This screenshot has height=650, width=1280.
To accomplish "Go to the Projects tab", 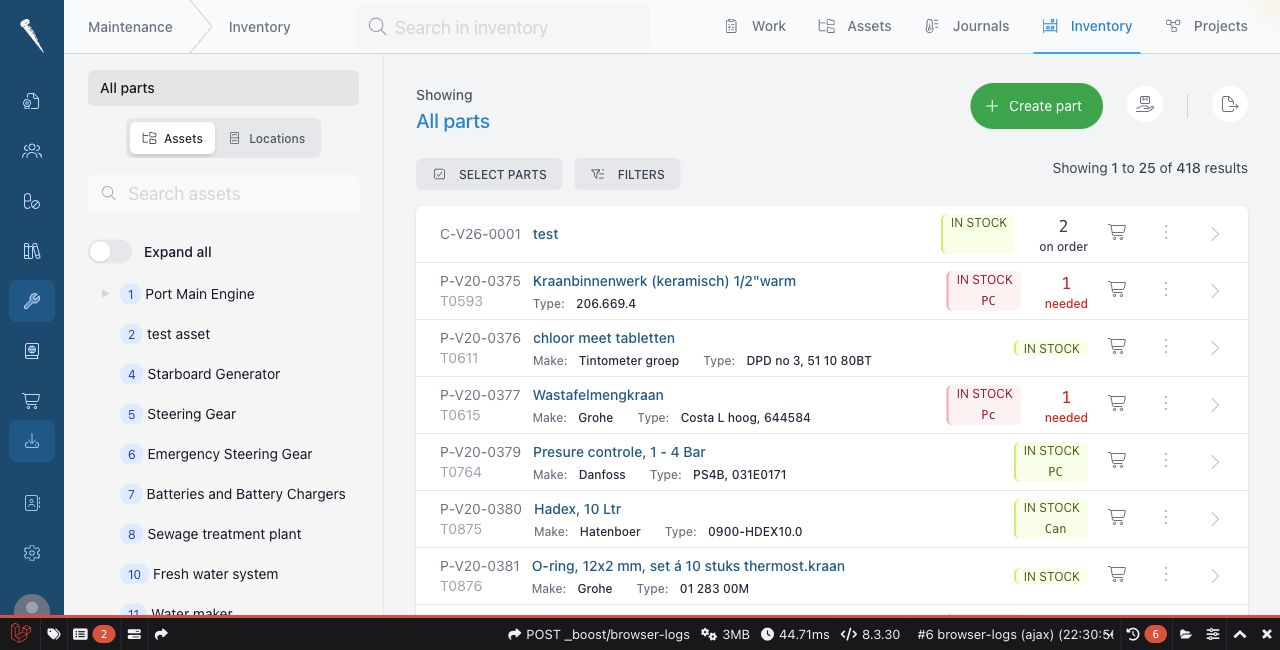I will (x=1206, y=26).
